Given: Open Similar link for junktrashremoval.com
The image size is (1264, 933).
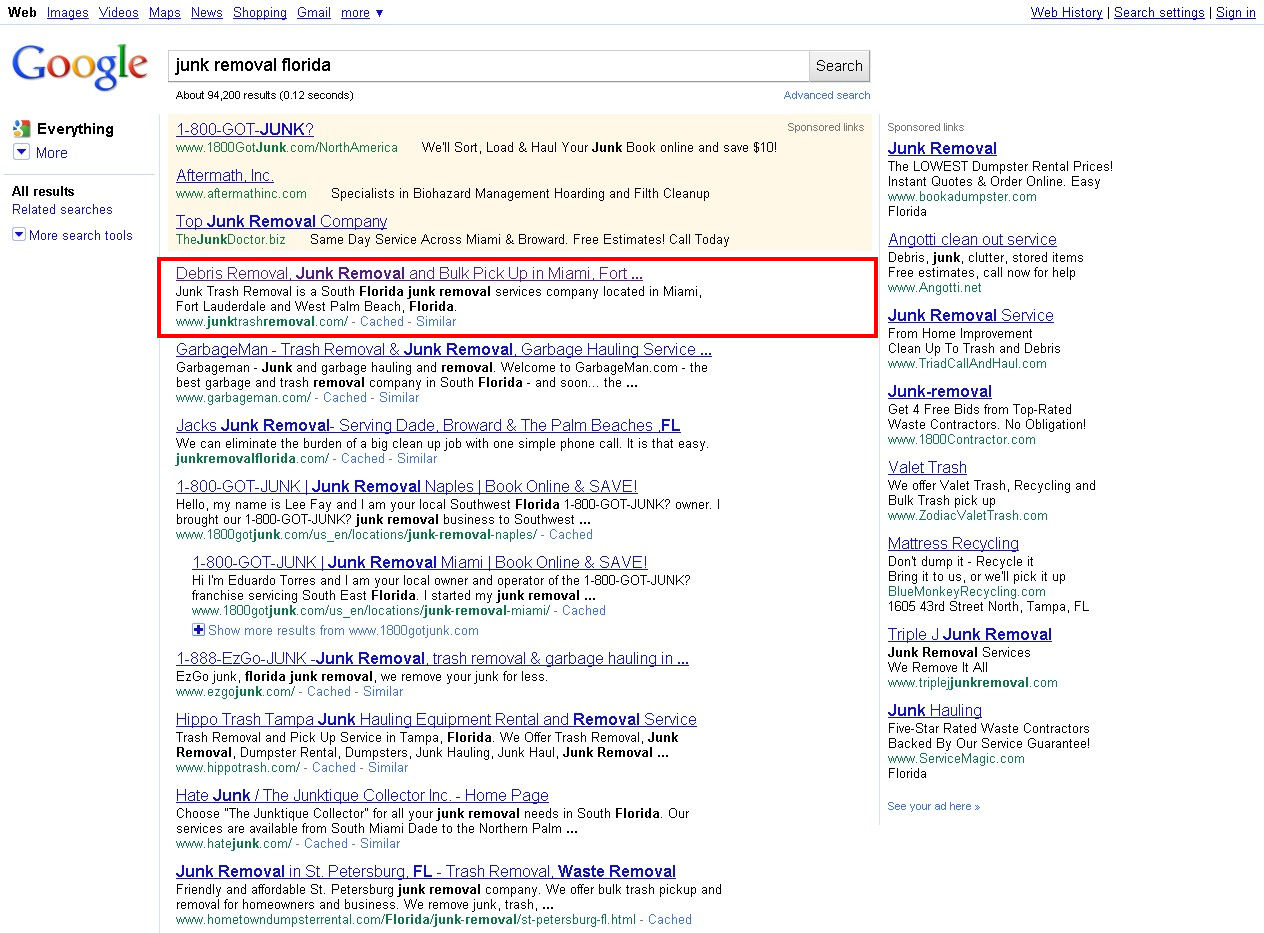Looking at the screenshot, I should [x=436, y=322].
